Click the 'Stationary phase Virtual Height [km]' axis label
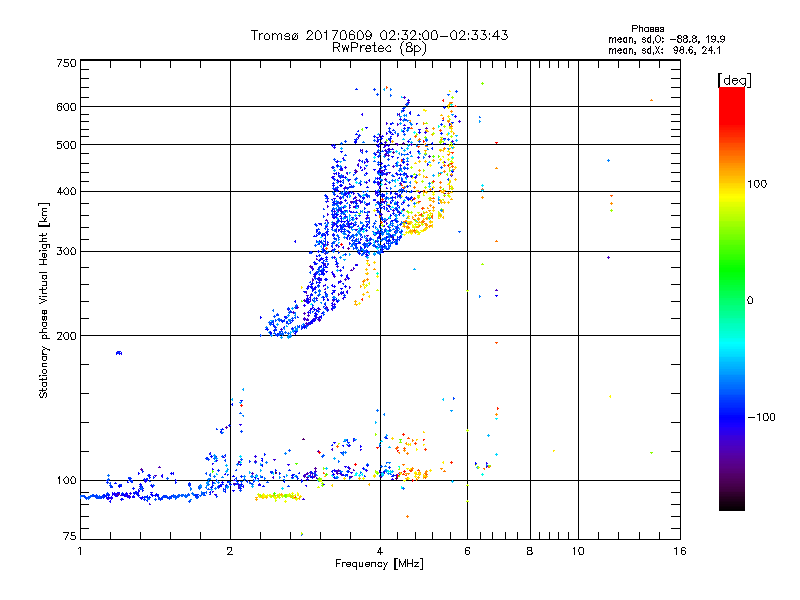Image resolution: width=800 pixels, height=600 pixels. tap(44, 300)
